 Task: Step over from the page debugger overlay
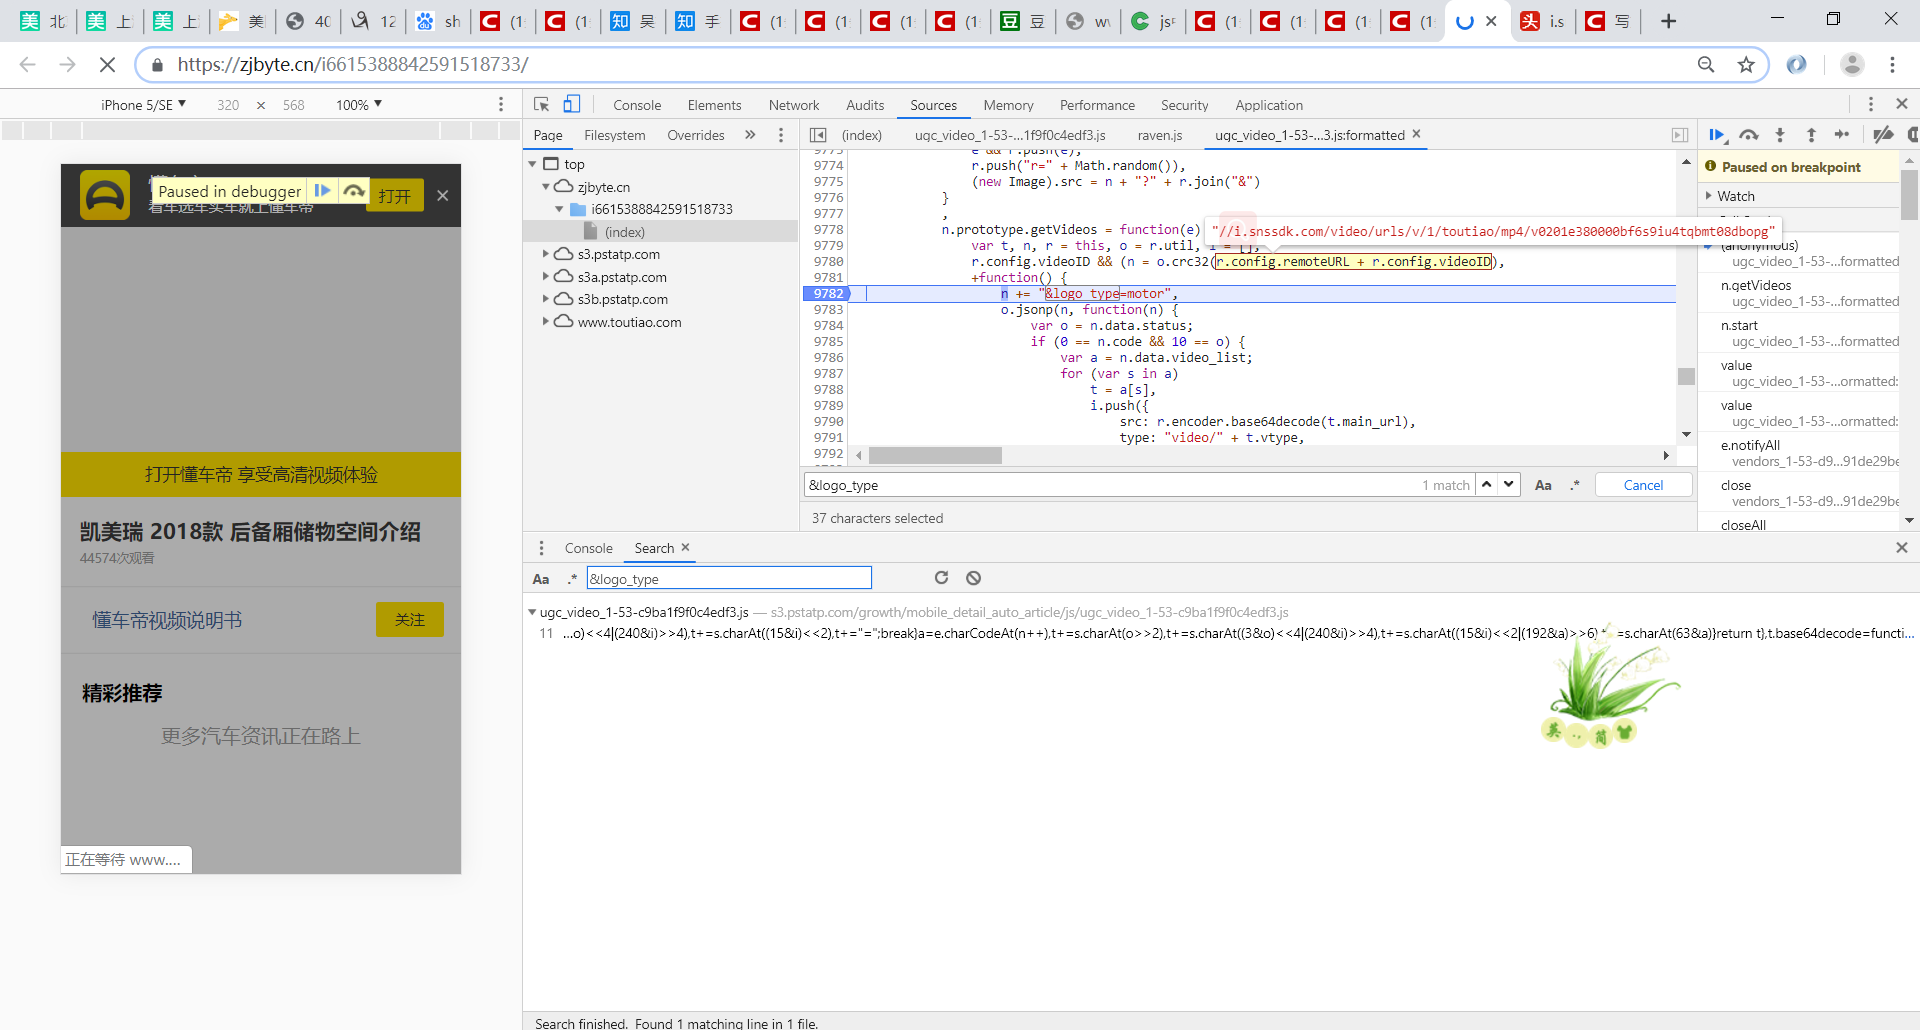point(354,190)
